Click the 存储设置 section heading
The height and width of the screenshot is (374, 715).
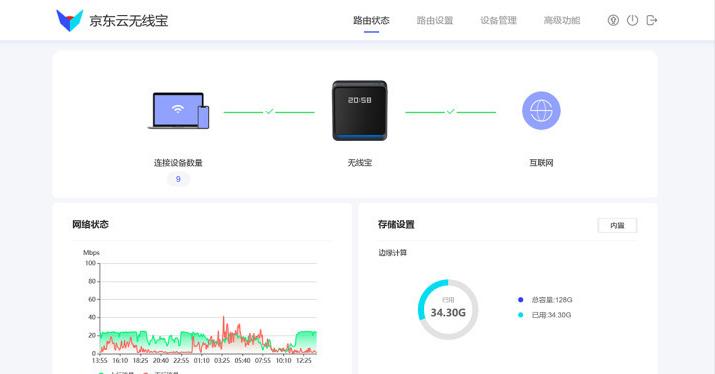click(396, 224)
